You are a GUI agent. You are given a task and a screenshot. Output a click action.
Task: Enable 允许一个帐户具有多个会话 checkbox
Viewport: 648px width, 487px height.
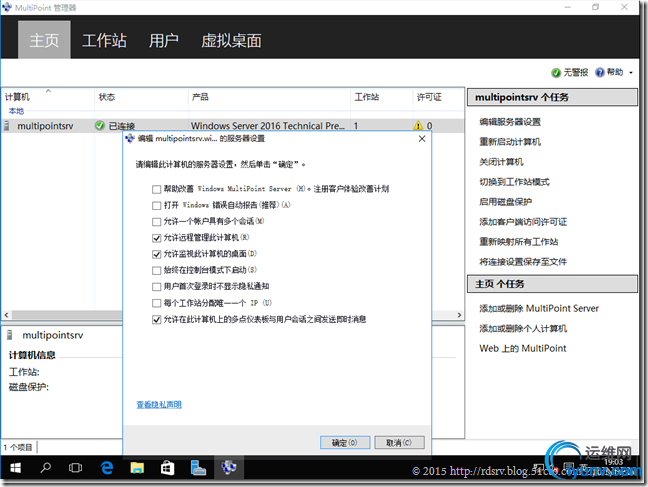coord(156,222)
